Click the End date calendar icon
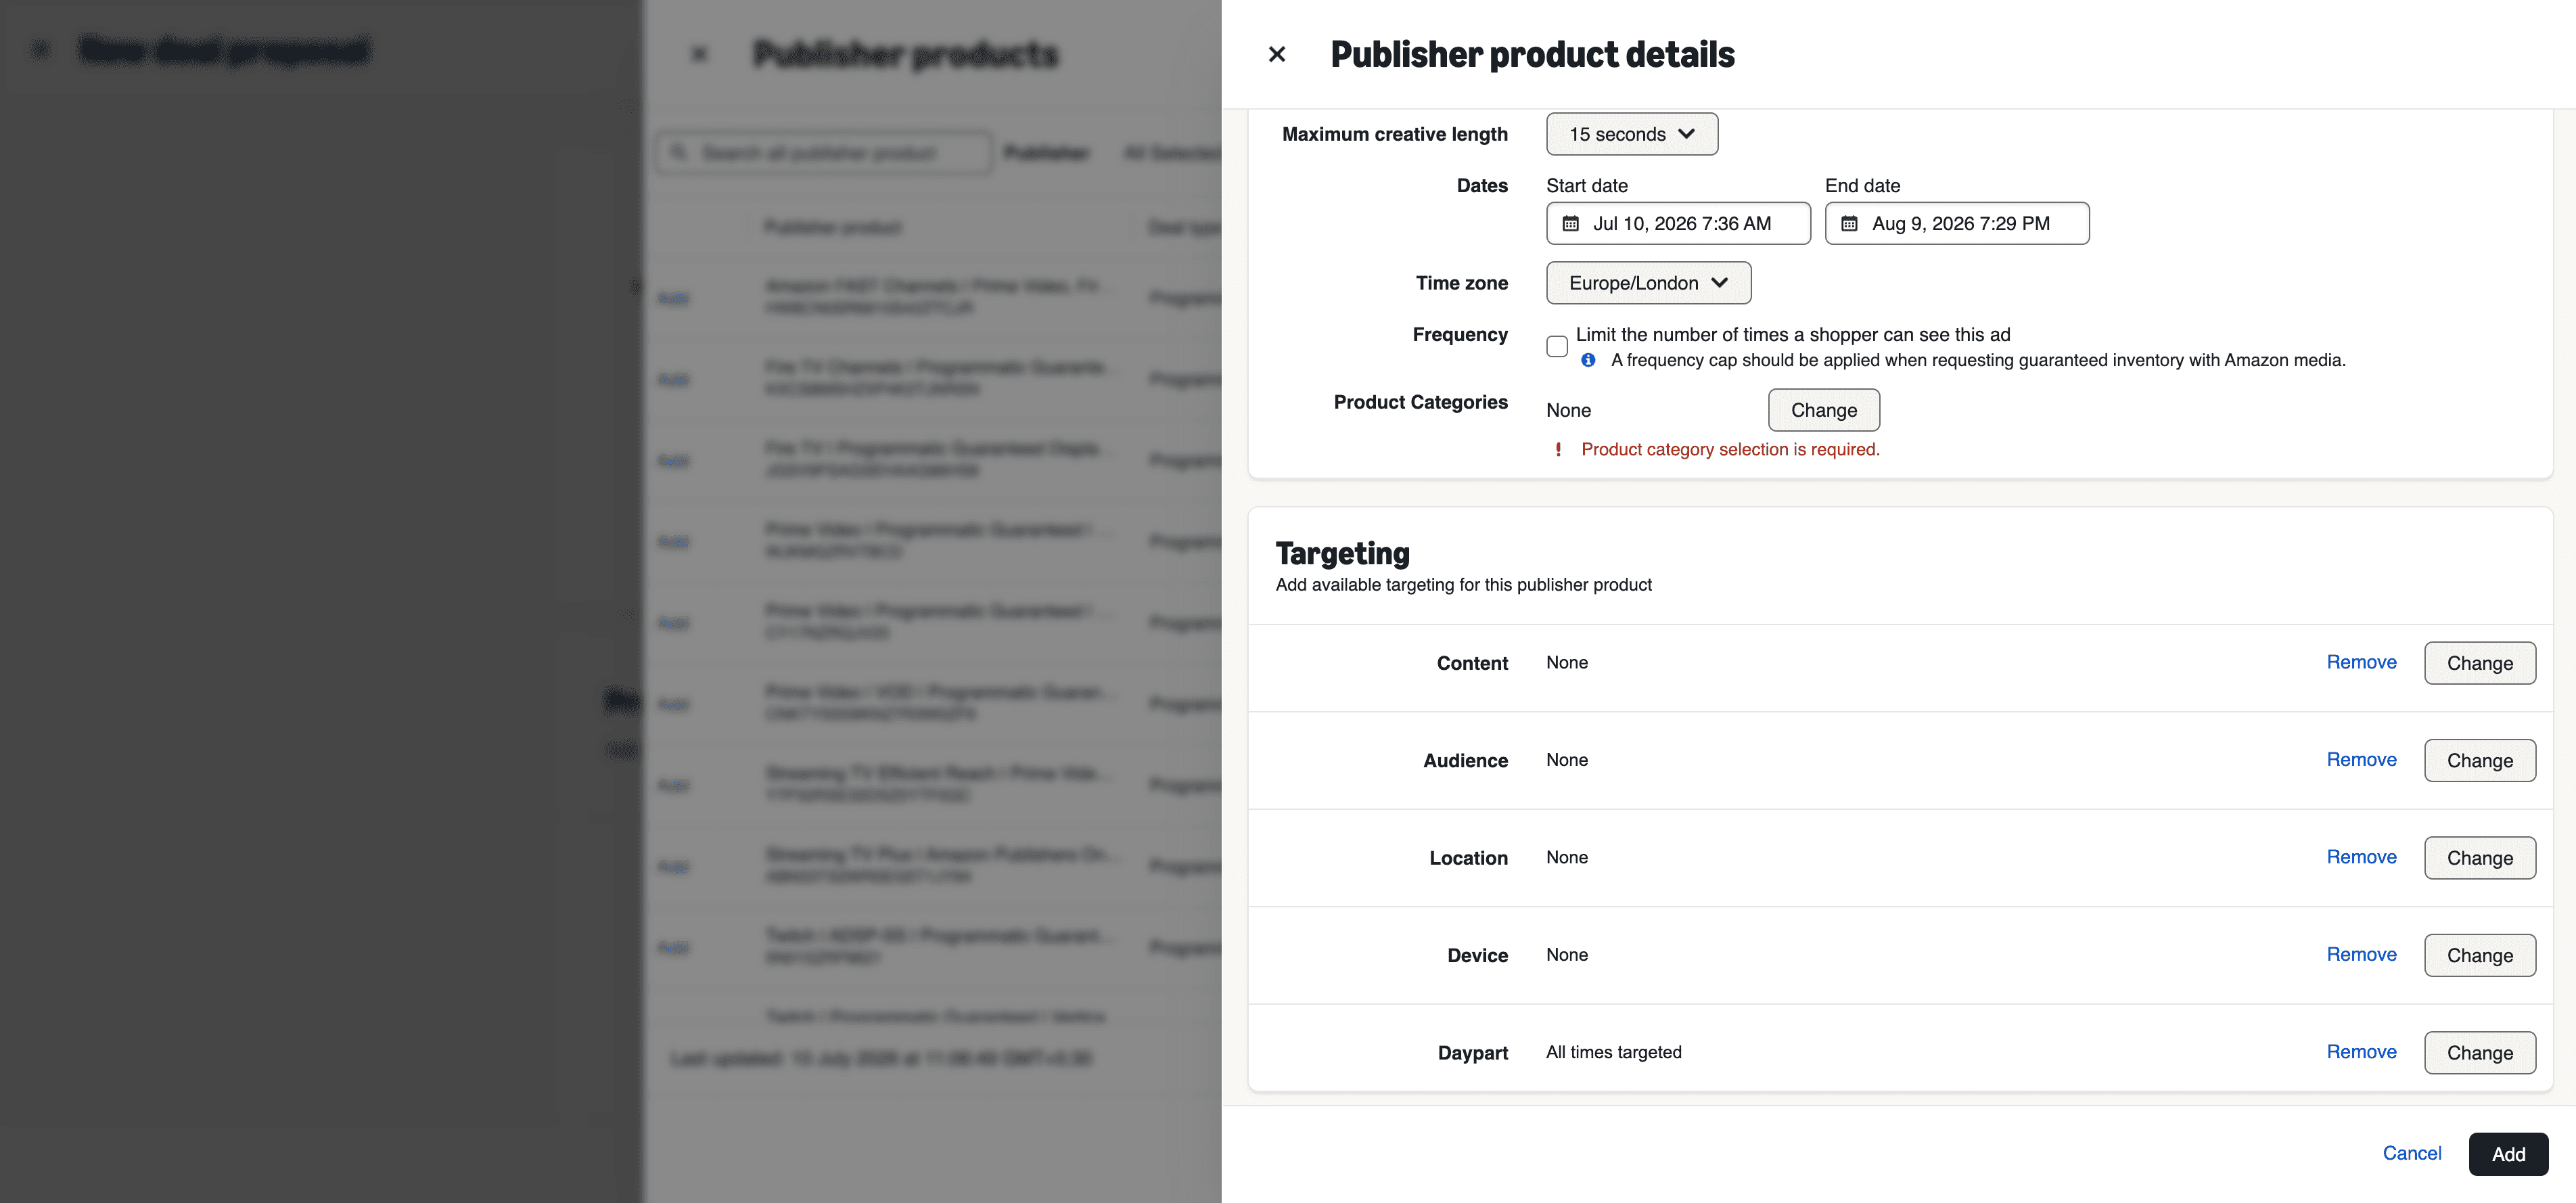 1850,224
